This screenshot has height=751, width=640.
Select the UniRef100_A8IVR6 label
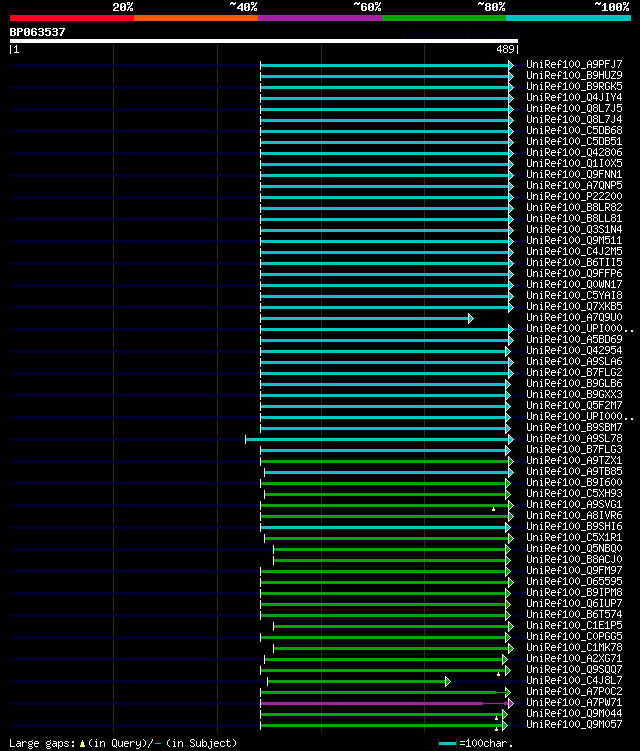(574, 516)
